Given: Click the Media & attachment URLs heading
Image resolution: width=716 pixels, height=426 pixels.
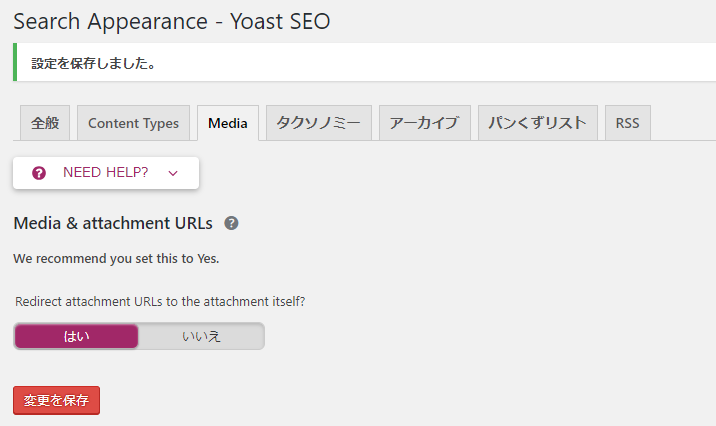Looking at the screenshot, I should coord(113,223).
